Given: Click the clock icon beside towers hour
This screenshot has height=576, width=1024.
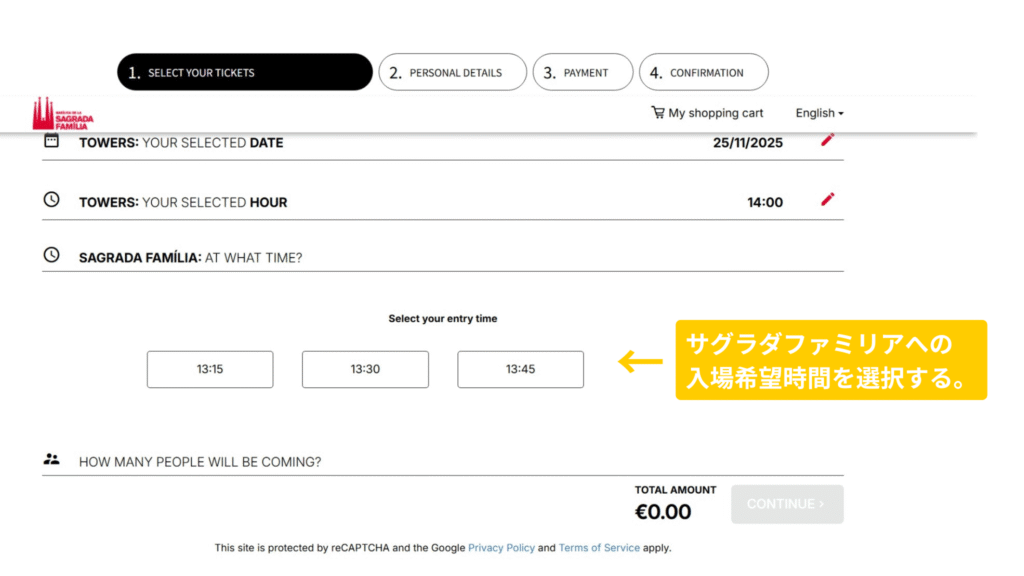Looking at the screenshot, I should (52, 200).
